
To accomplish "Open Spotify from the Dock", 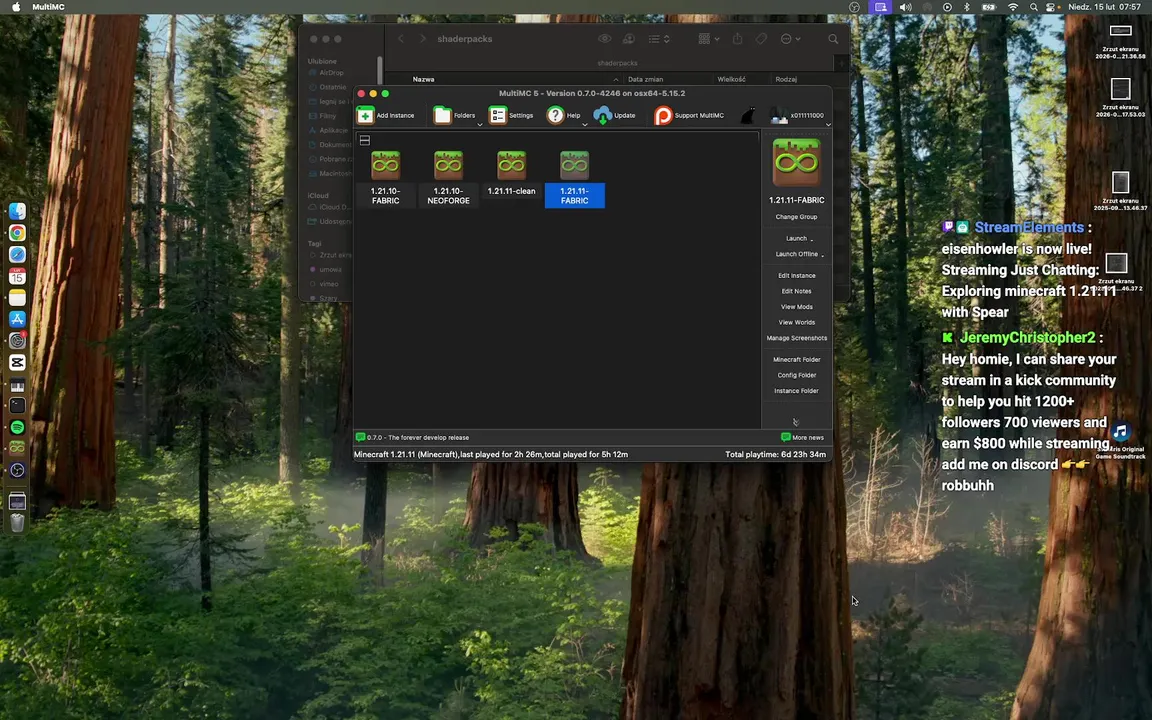I will coord(17,427).
